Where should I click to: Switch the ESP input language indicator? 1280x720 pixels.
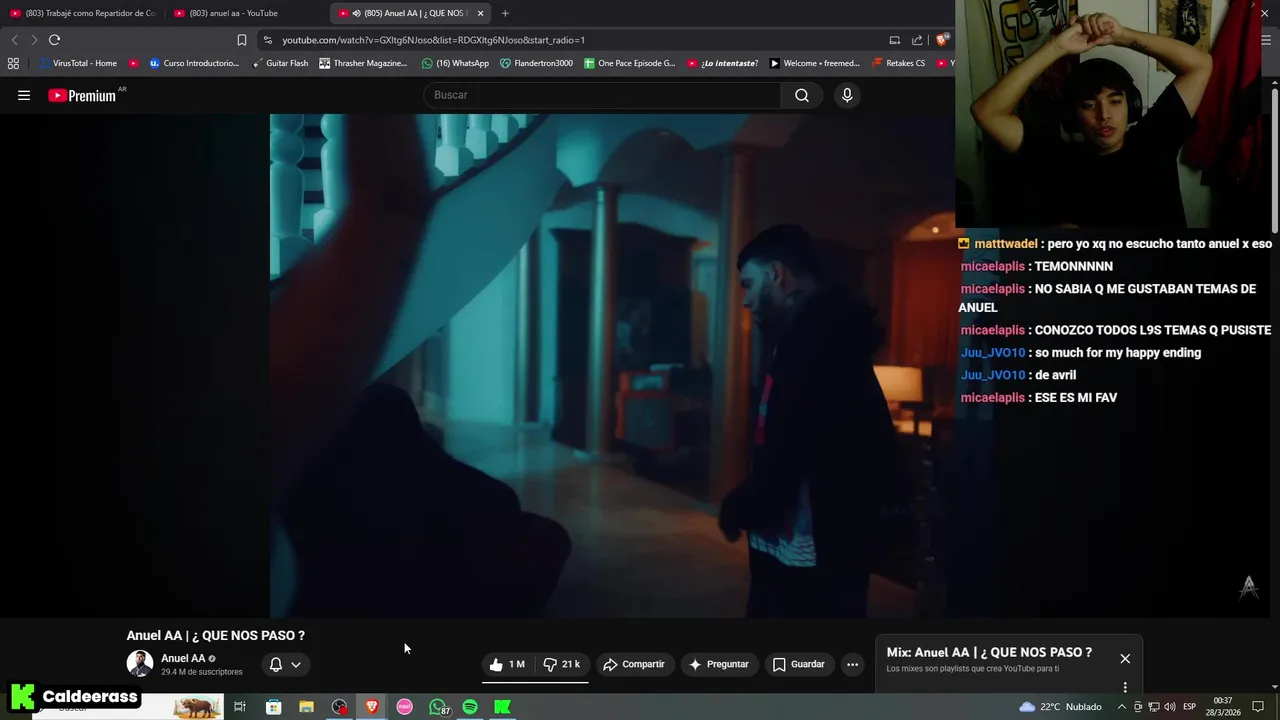pyautogui.click(x=1190, y=707)
